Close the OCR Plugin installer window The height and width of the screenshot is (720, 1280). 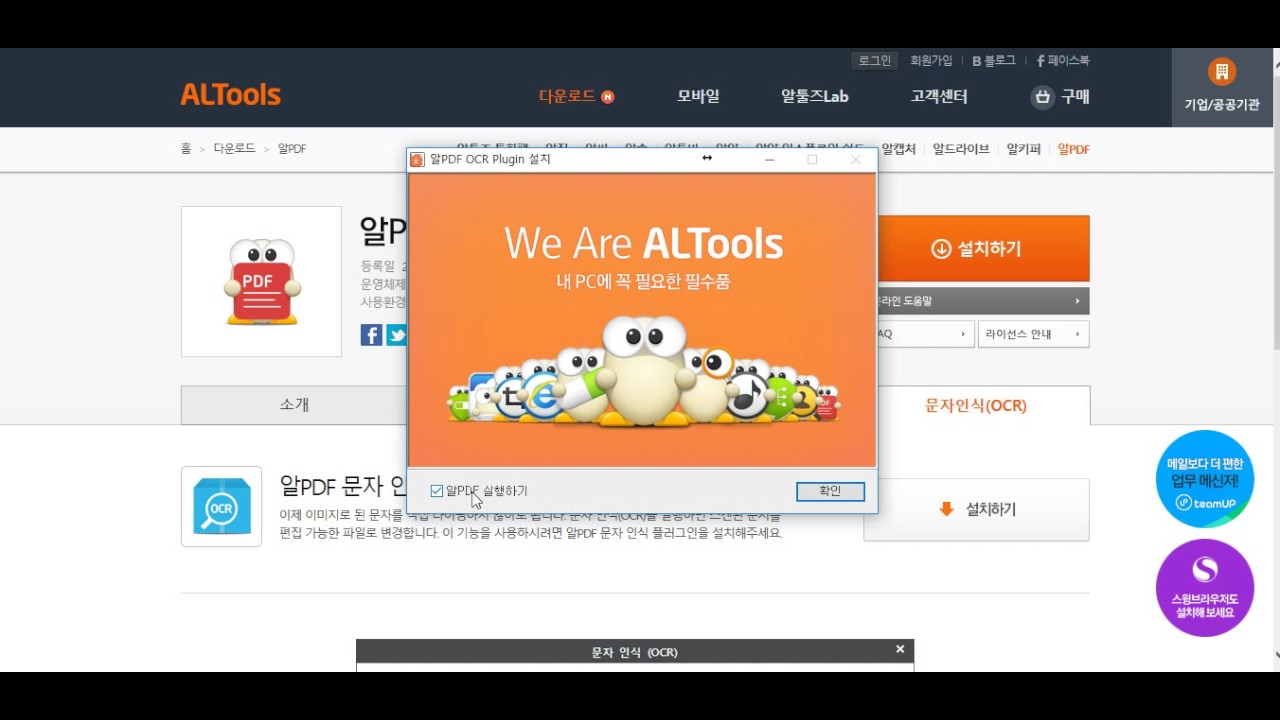coord(856,159)
